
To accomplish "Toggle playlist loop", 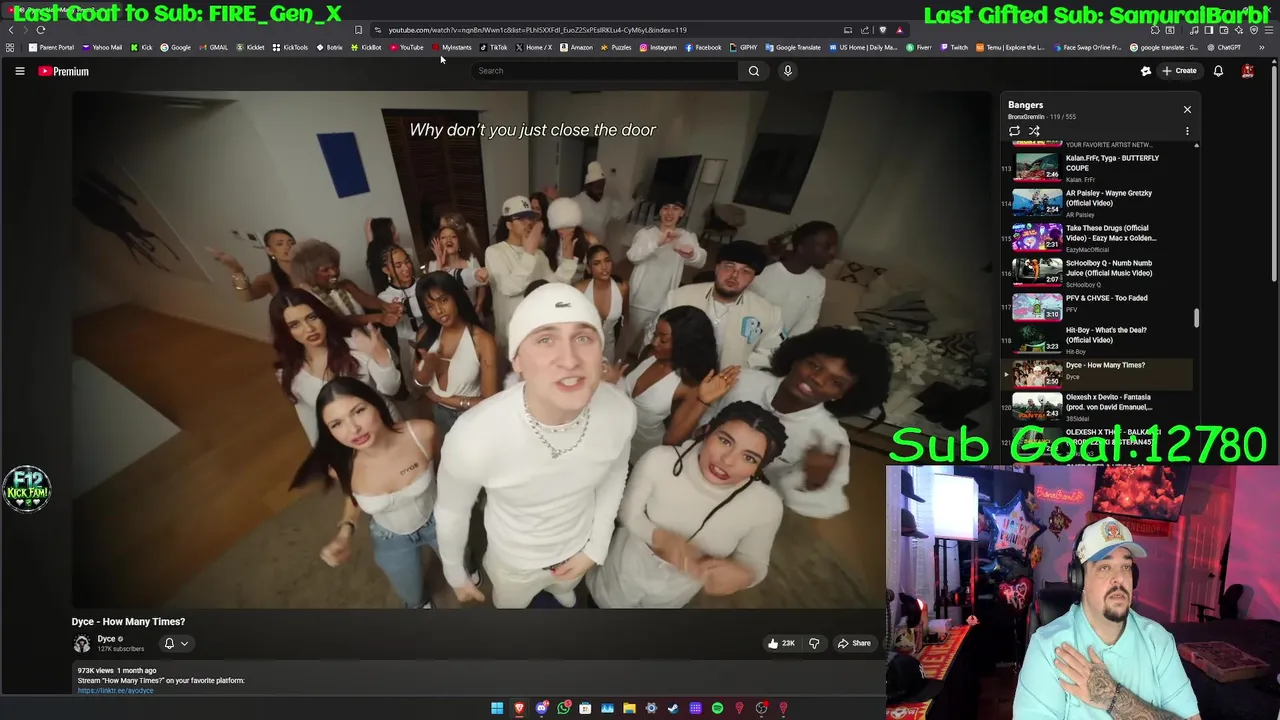I will click(x=1014, y=131).
